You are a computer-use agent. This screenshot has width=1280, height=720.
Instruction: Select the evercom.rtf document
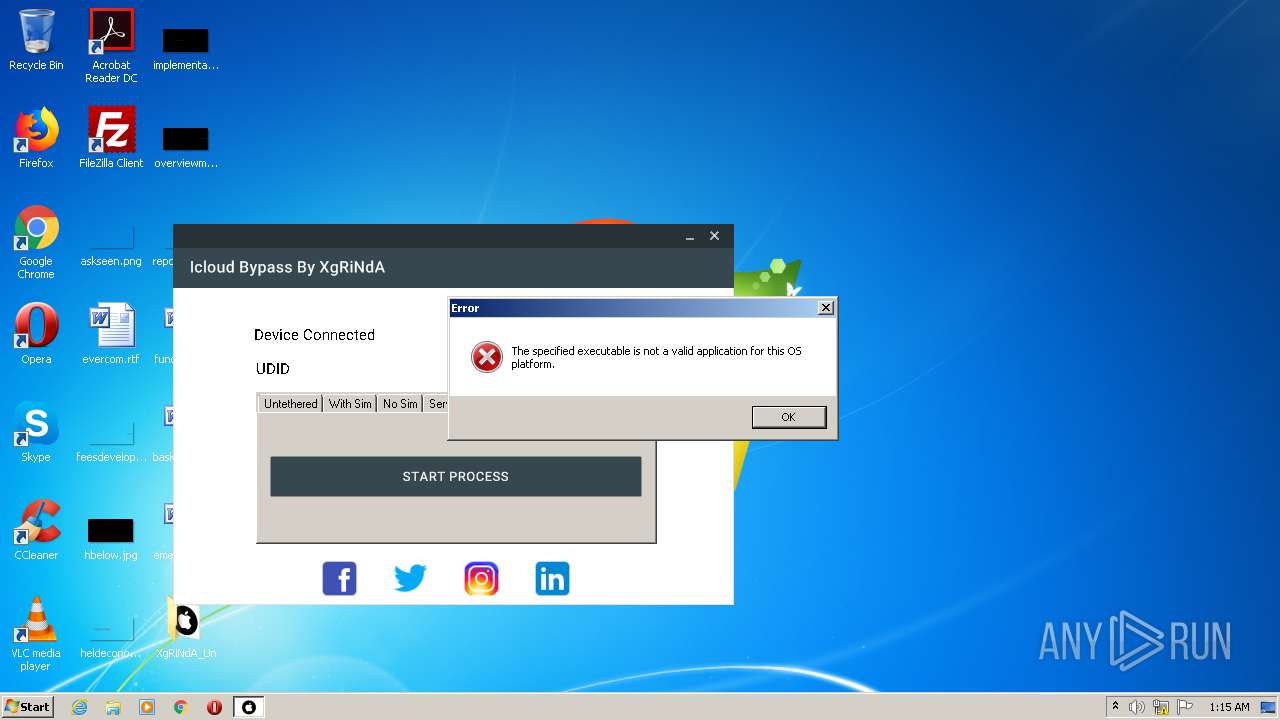click(111, 334)
